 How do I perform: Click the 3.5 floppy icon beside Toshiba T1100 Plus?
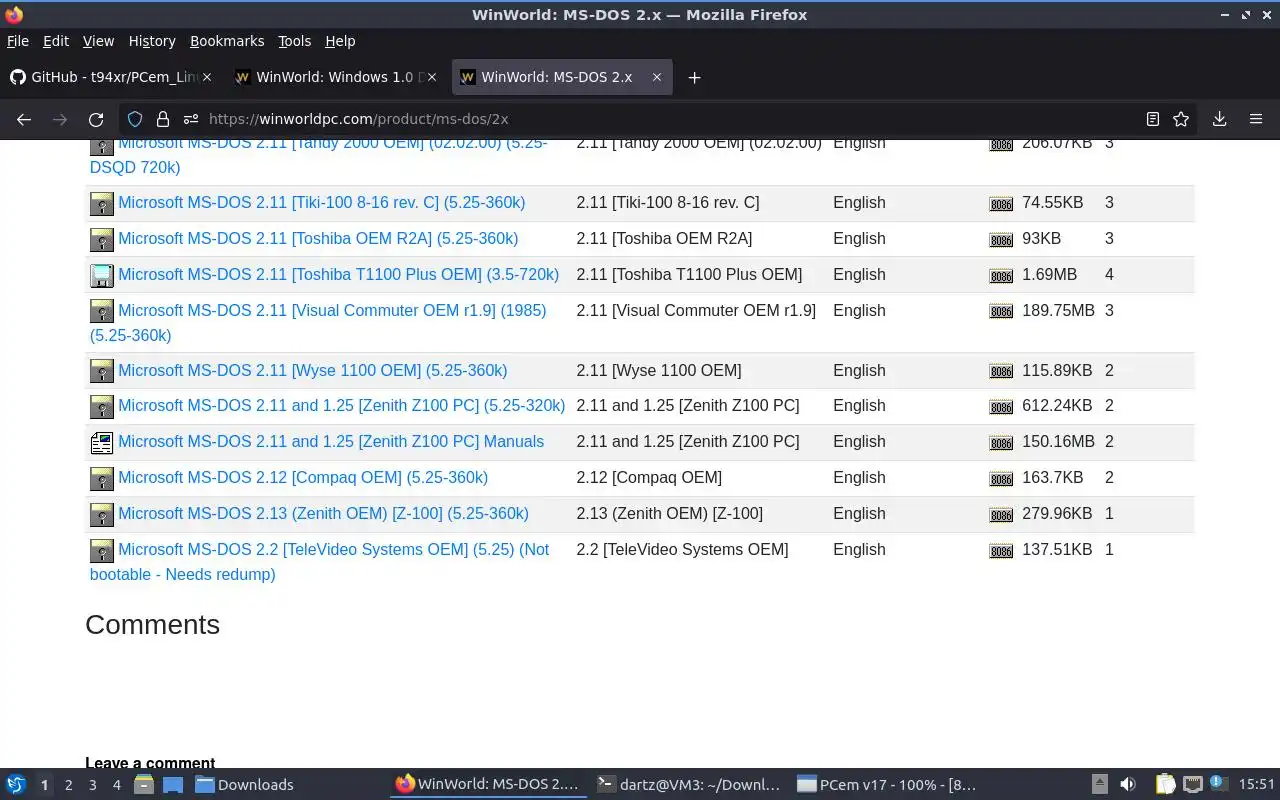[102, 276]
